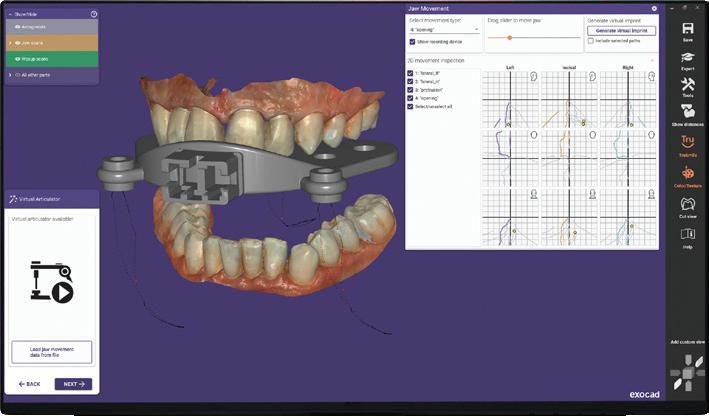Enable the Include selected paths checkbox

point(591,41)
